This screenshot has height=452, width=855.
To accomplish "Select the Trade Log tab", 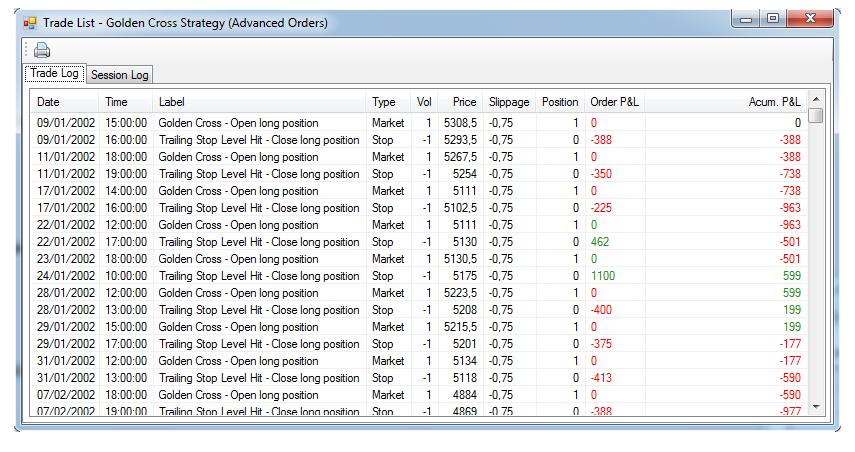I will point(55,74).
